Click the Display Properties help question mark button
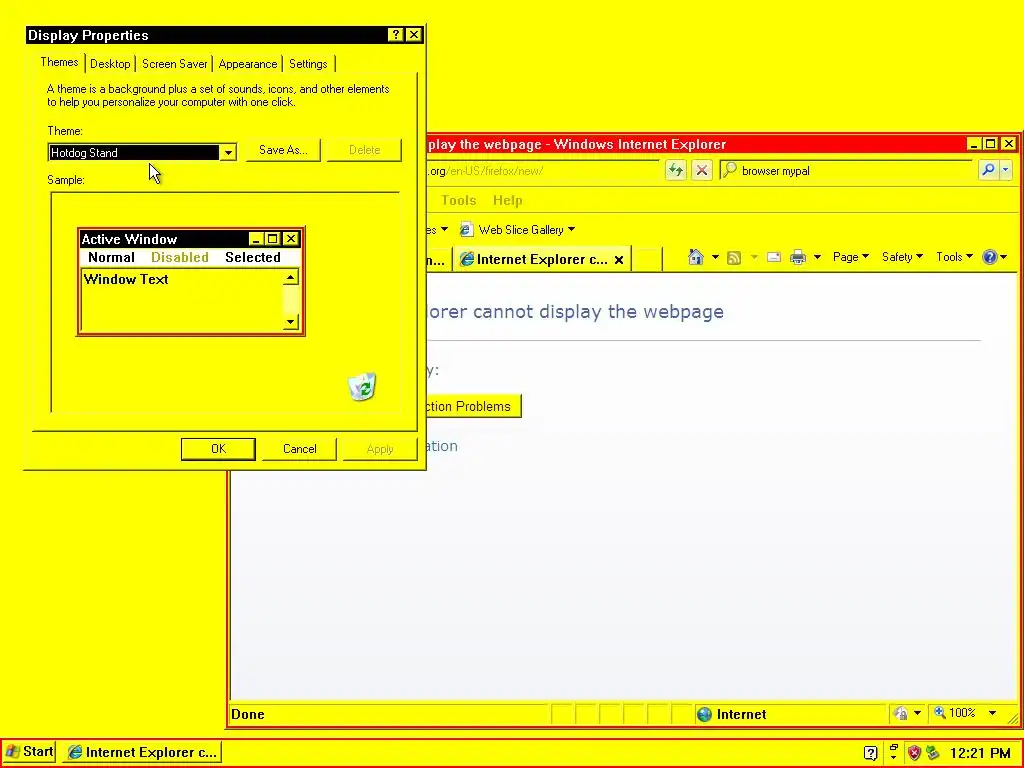Screen dimensions: 1024x768 395,35
